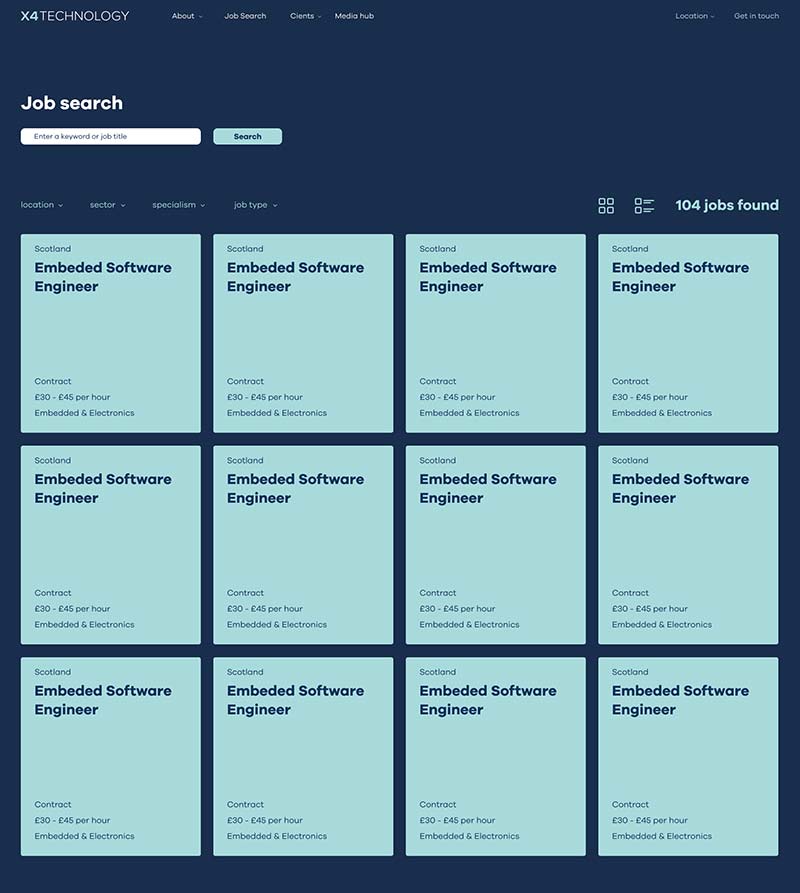
Task: Go to Job Search in navigation
Action: (245, 16)
